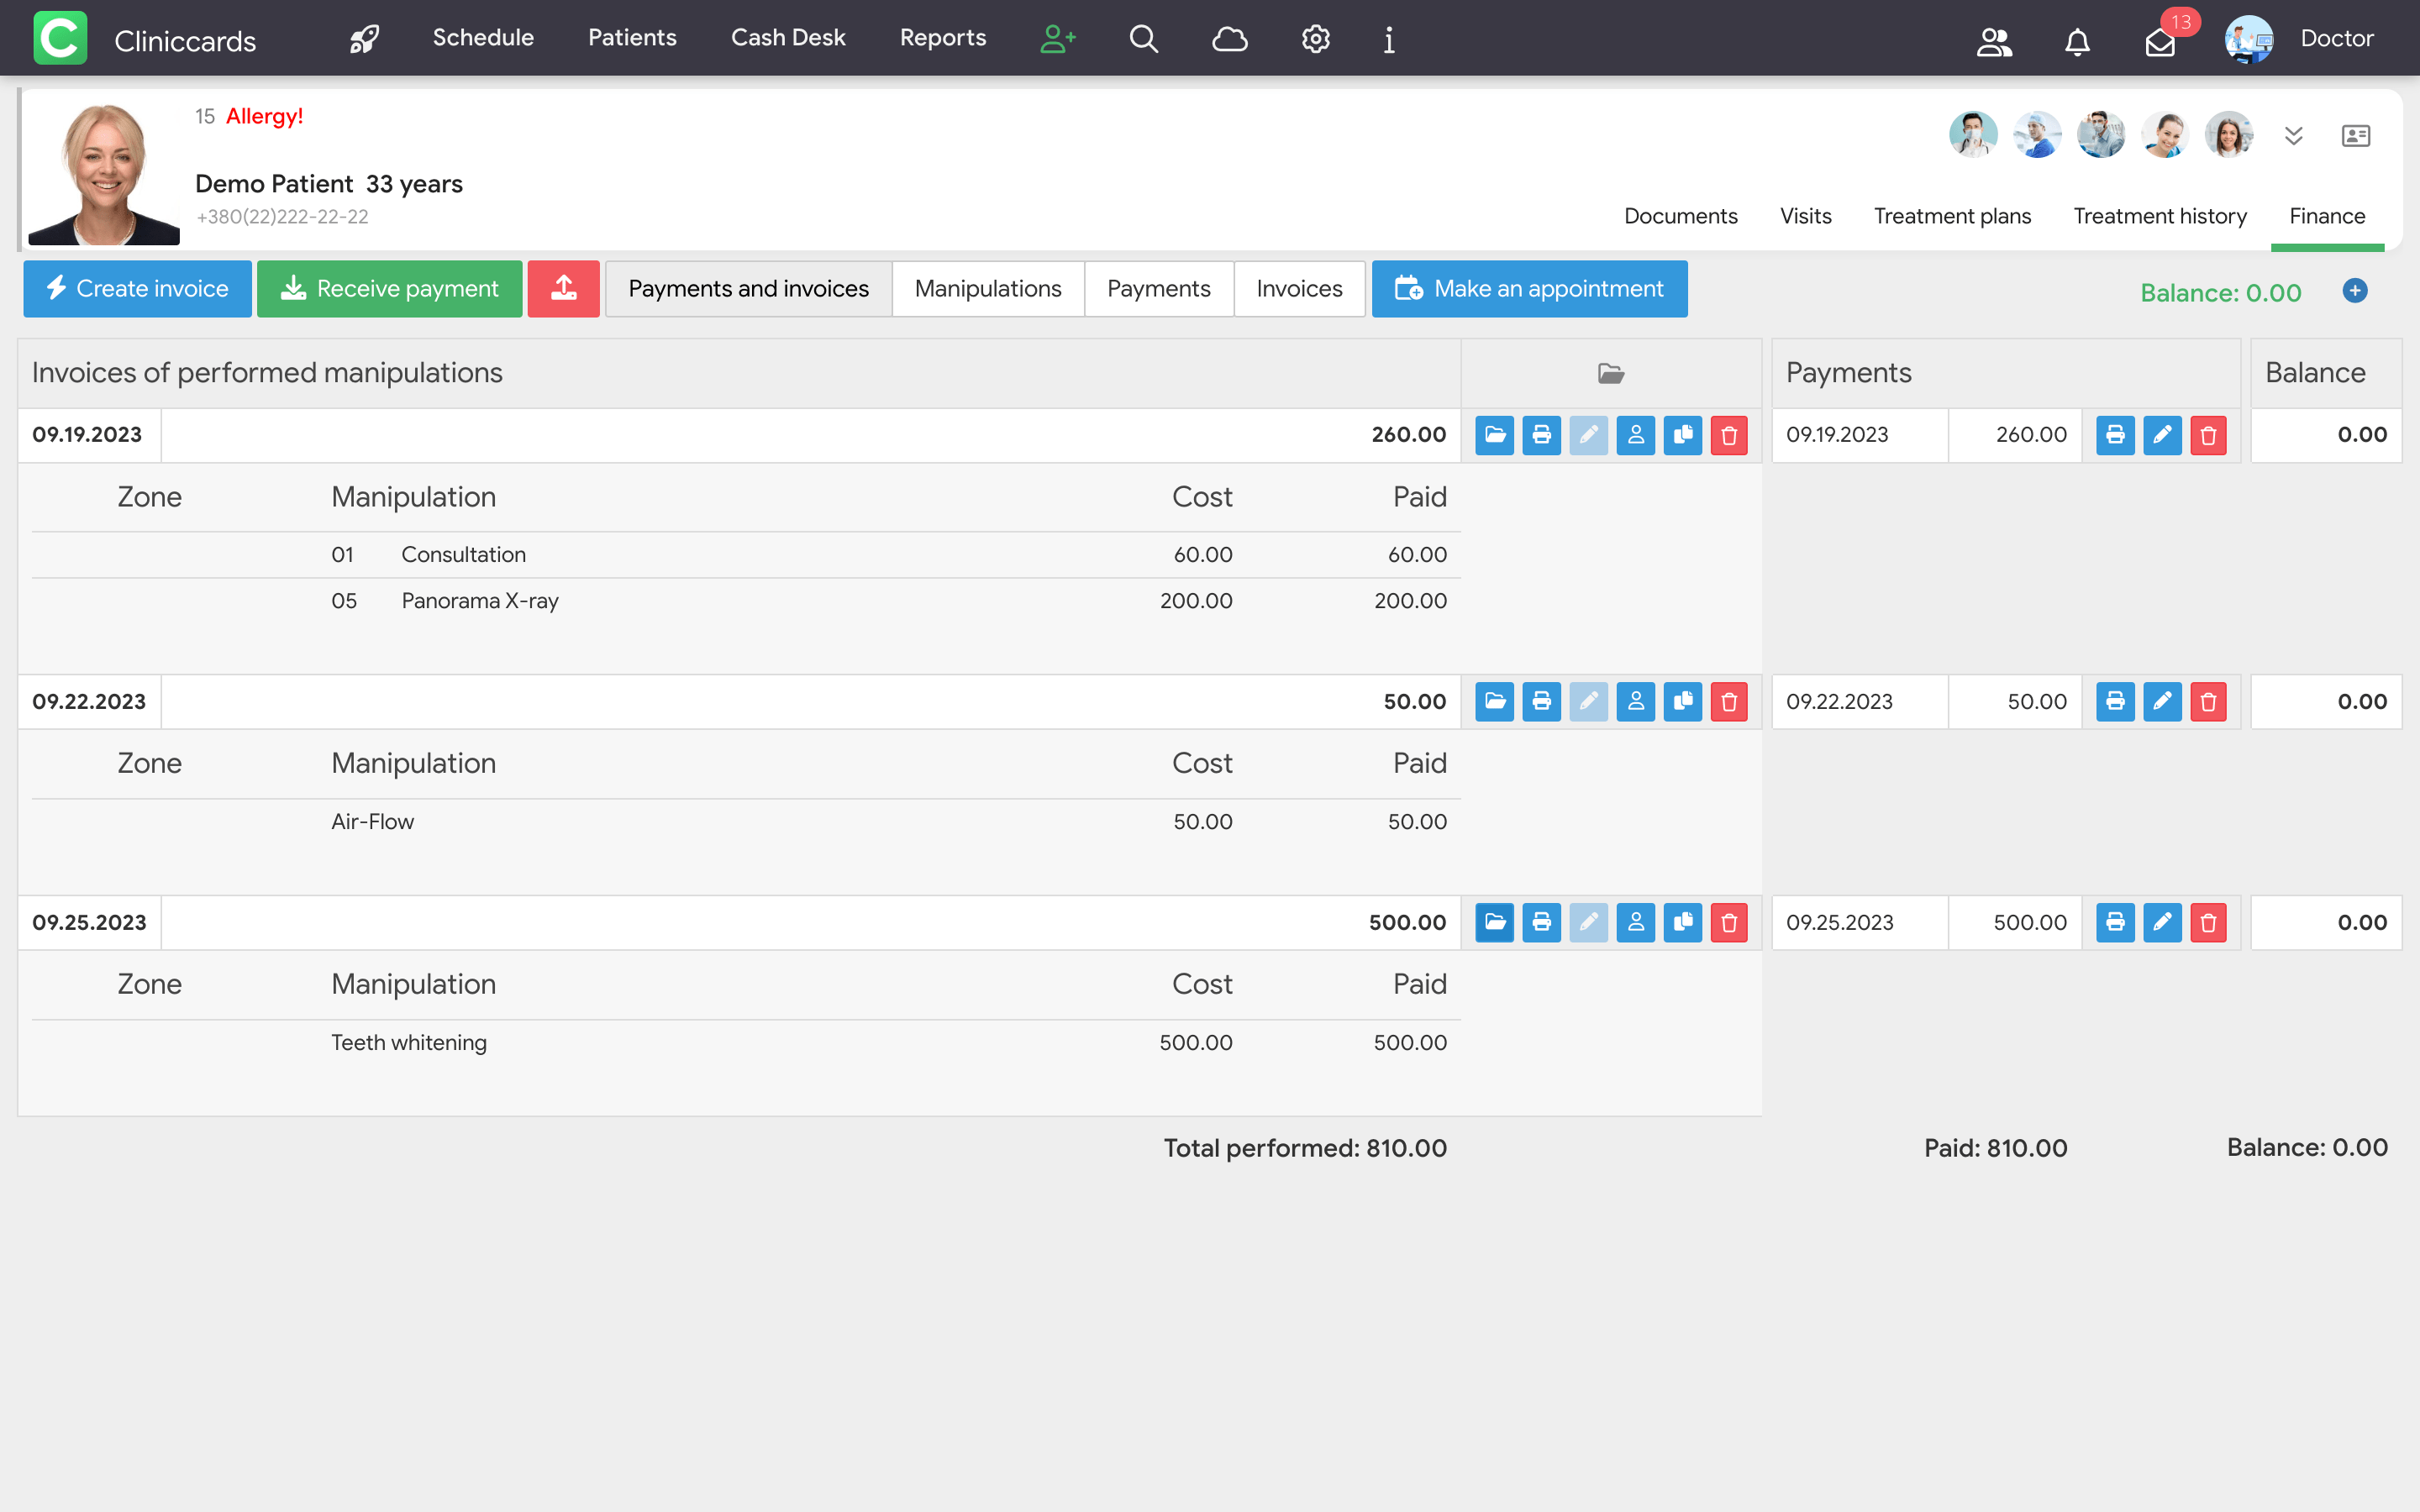Delete the 09.19.2023 invoice with trash icon
The width and height of the screenshot is (2420, 1512).
pos(1729,435)
